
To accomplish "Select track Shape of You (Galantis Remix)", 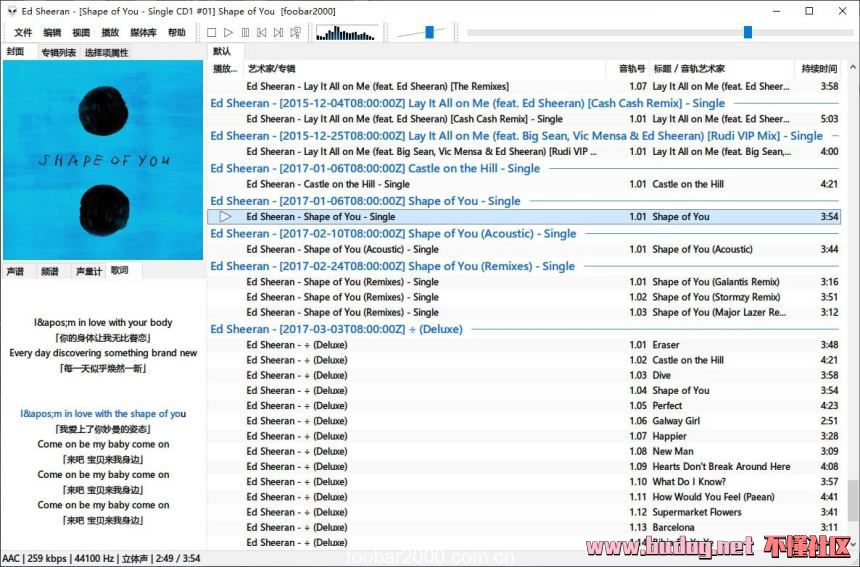I will point(524,282).
